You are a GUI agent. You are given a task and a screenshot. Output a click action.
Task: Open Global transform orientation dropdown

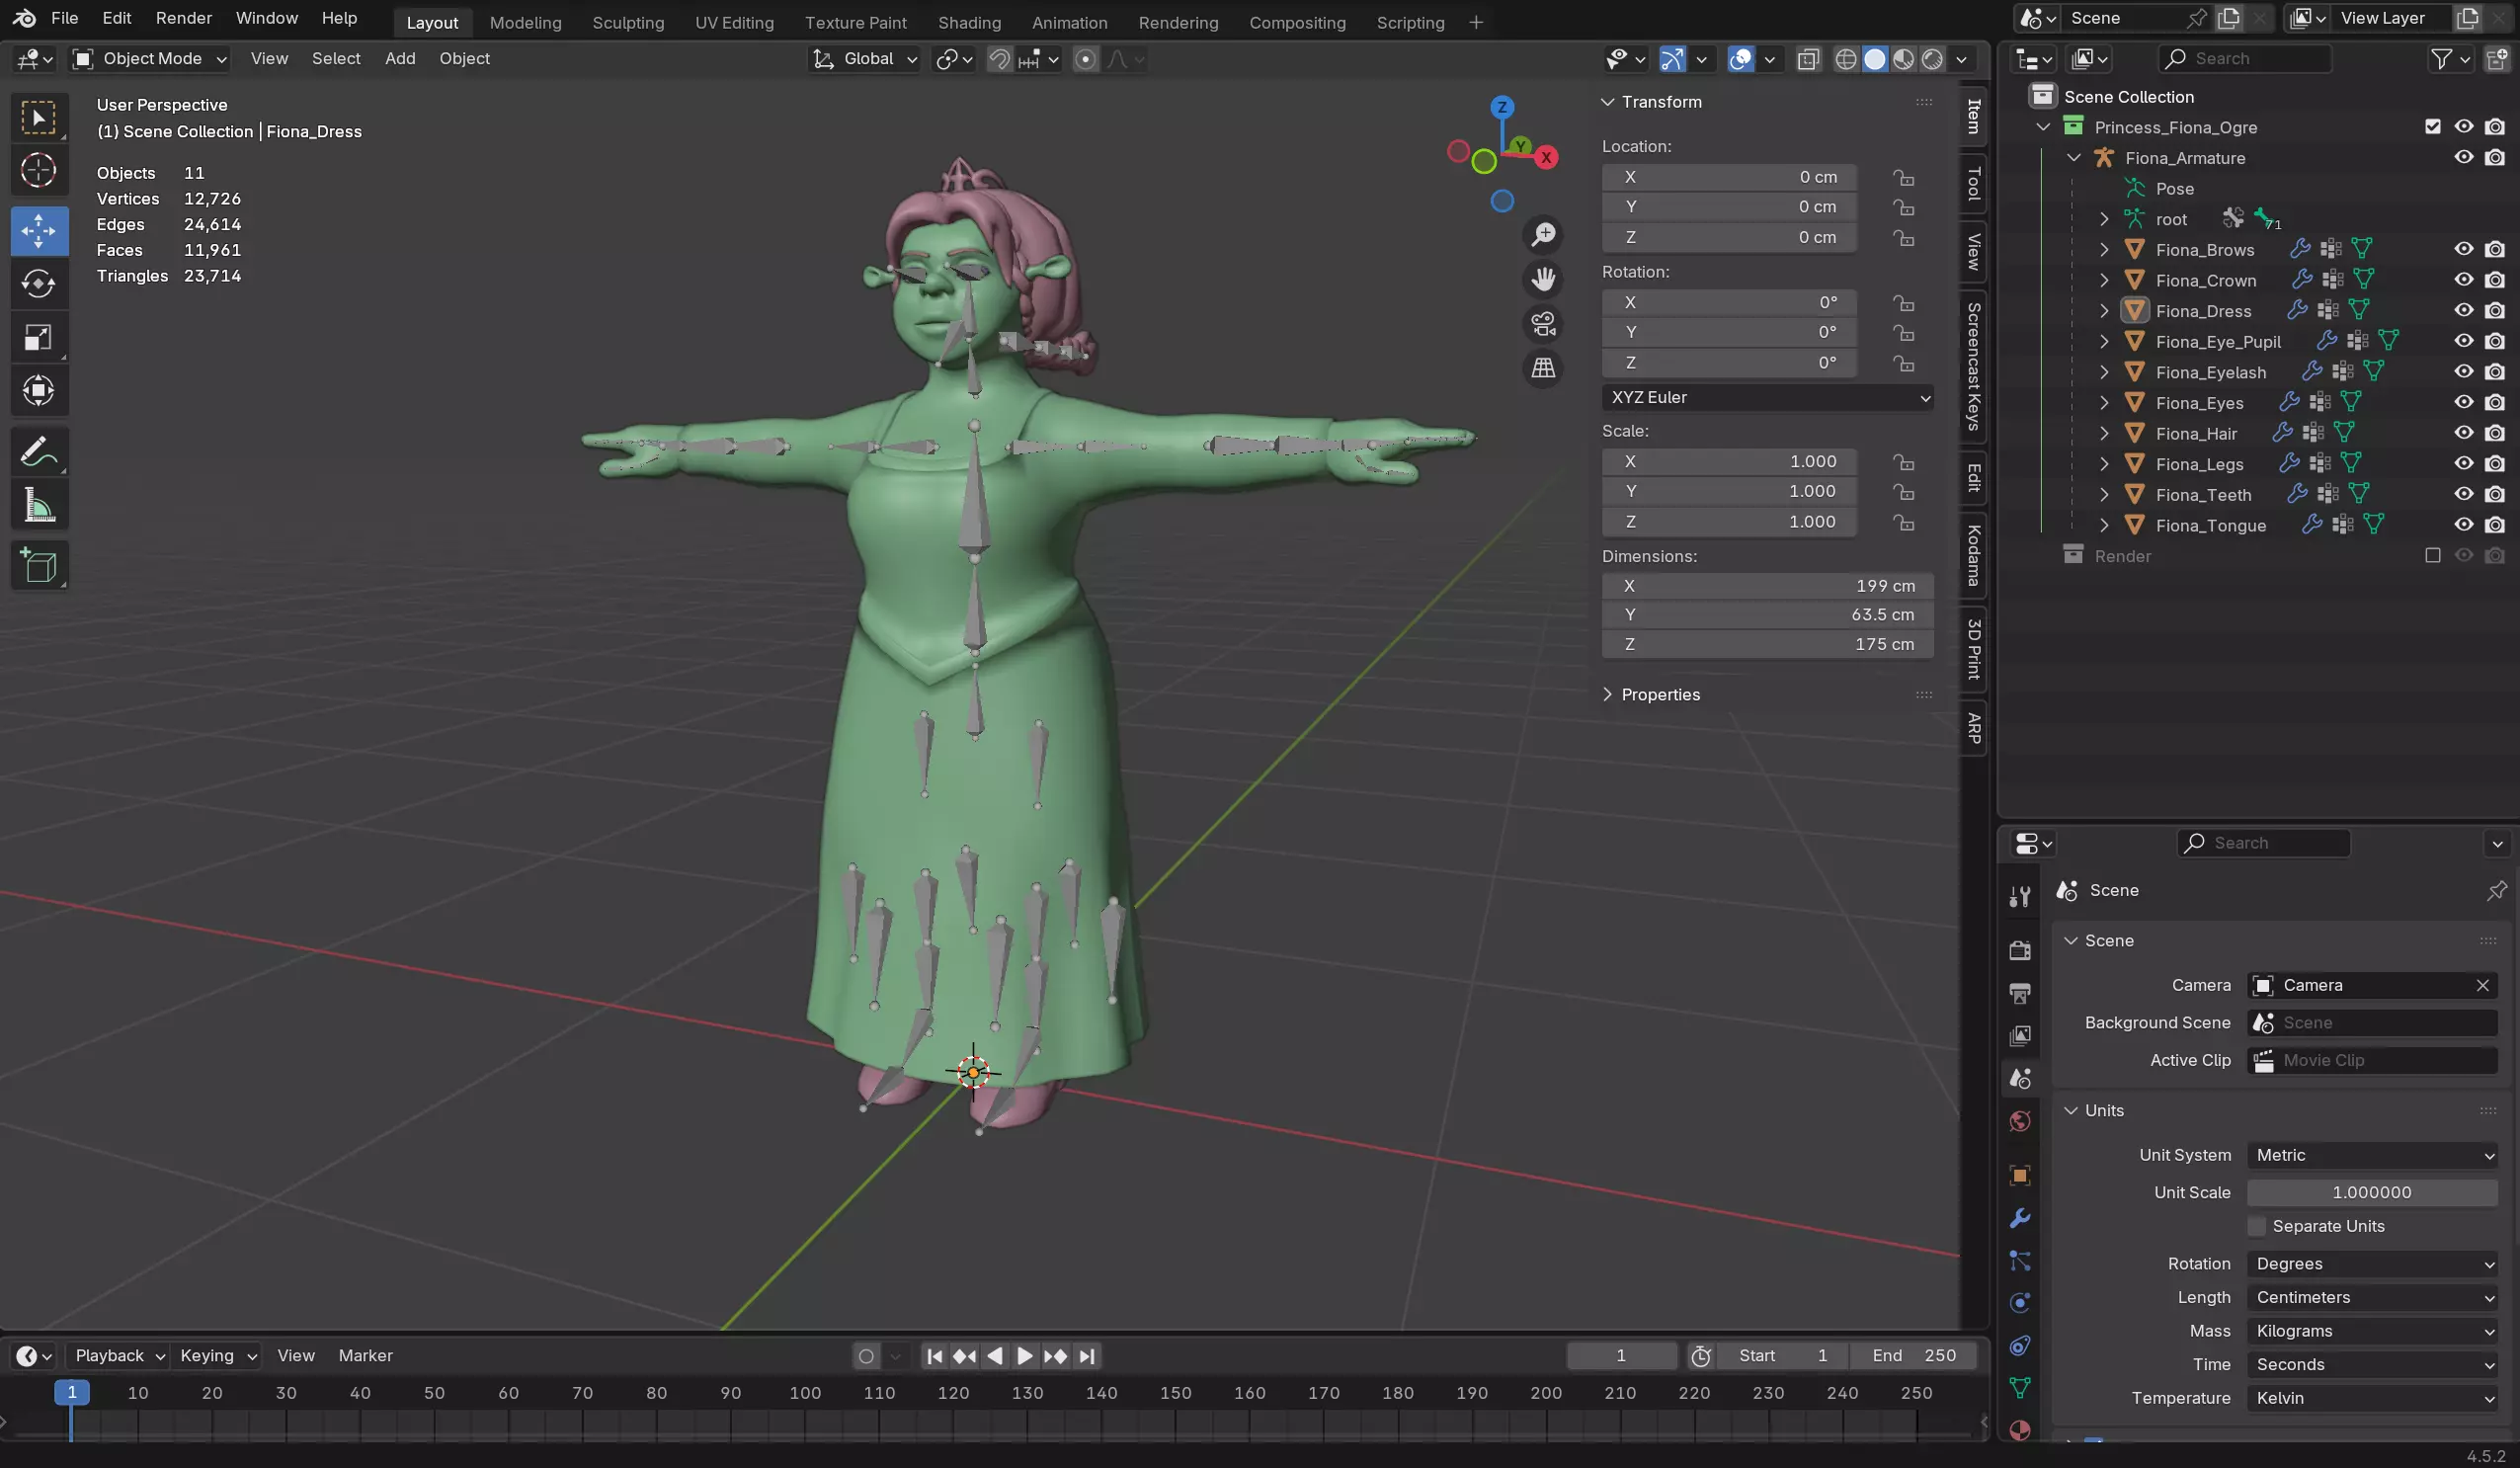coord(865,59)
